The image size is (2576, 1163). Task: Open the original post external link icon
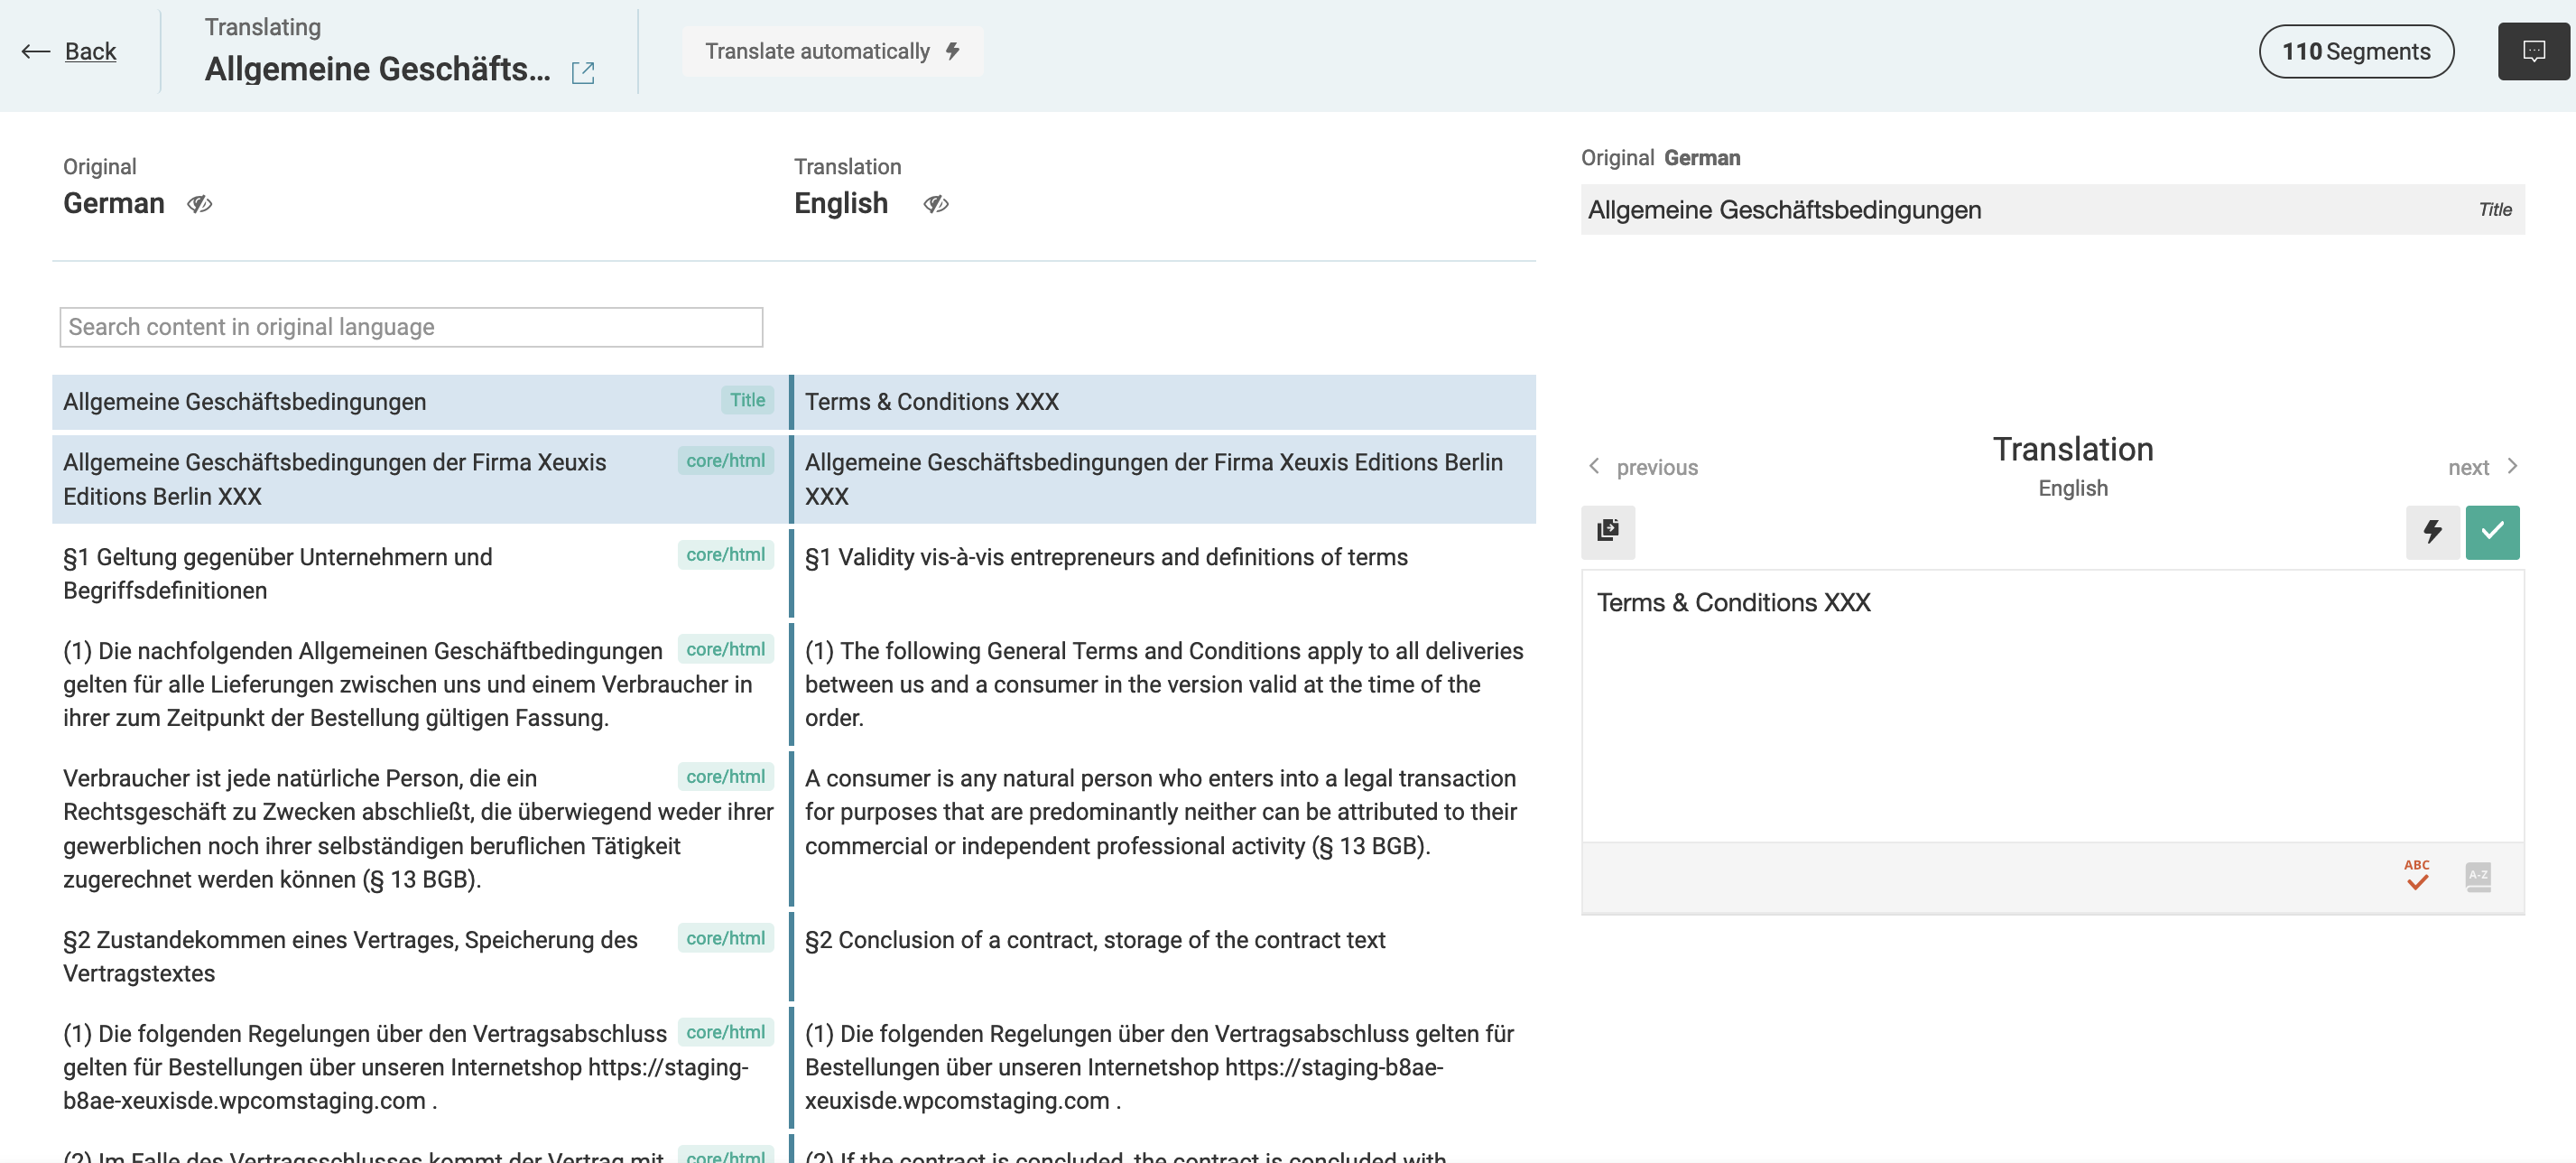point(583,72)
